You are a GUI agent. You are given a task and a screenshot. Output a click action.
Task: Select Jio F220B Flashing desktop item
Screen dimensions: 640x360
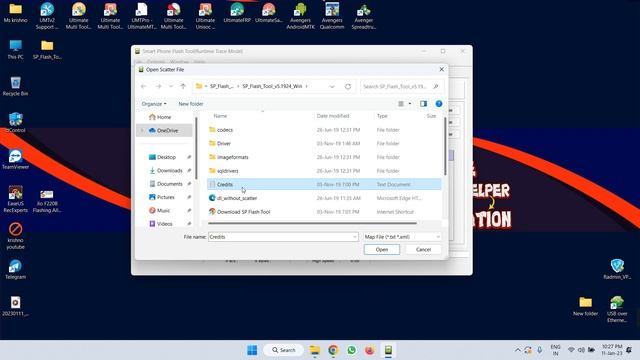coord(47,201)
